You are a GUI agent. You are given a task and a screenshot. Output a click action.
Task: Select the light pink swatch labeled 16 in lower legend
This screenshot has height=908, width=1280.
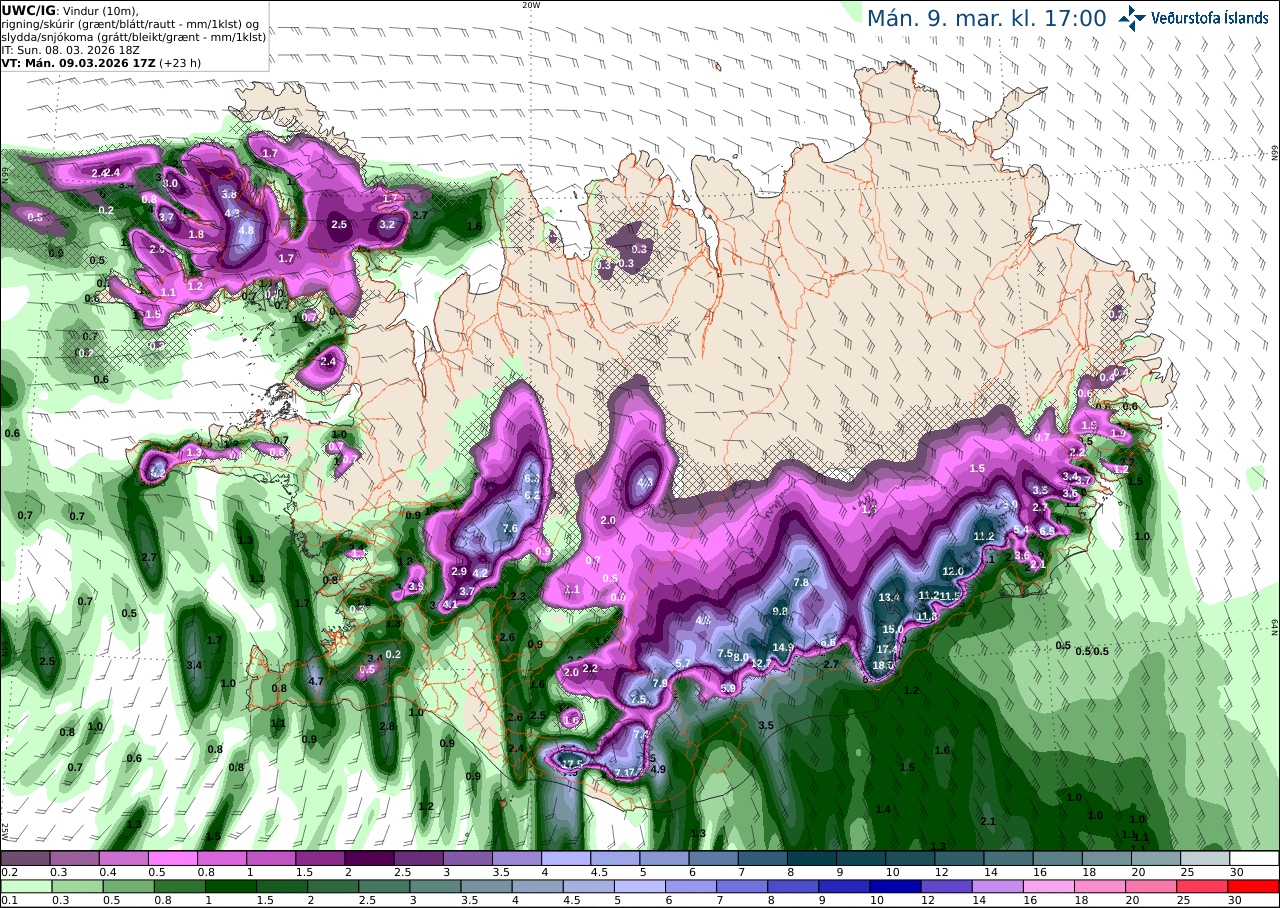coord(1048,886)
